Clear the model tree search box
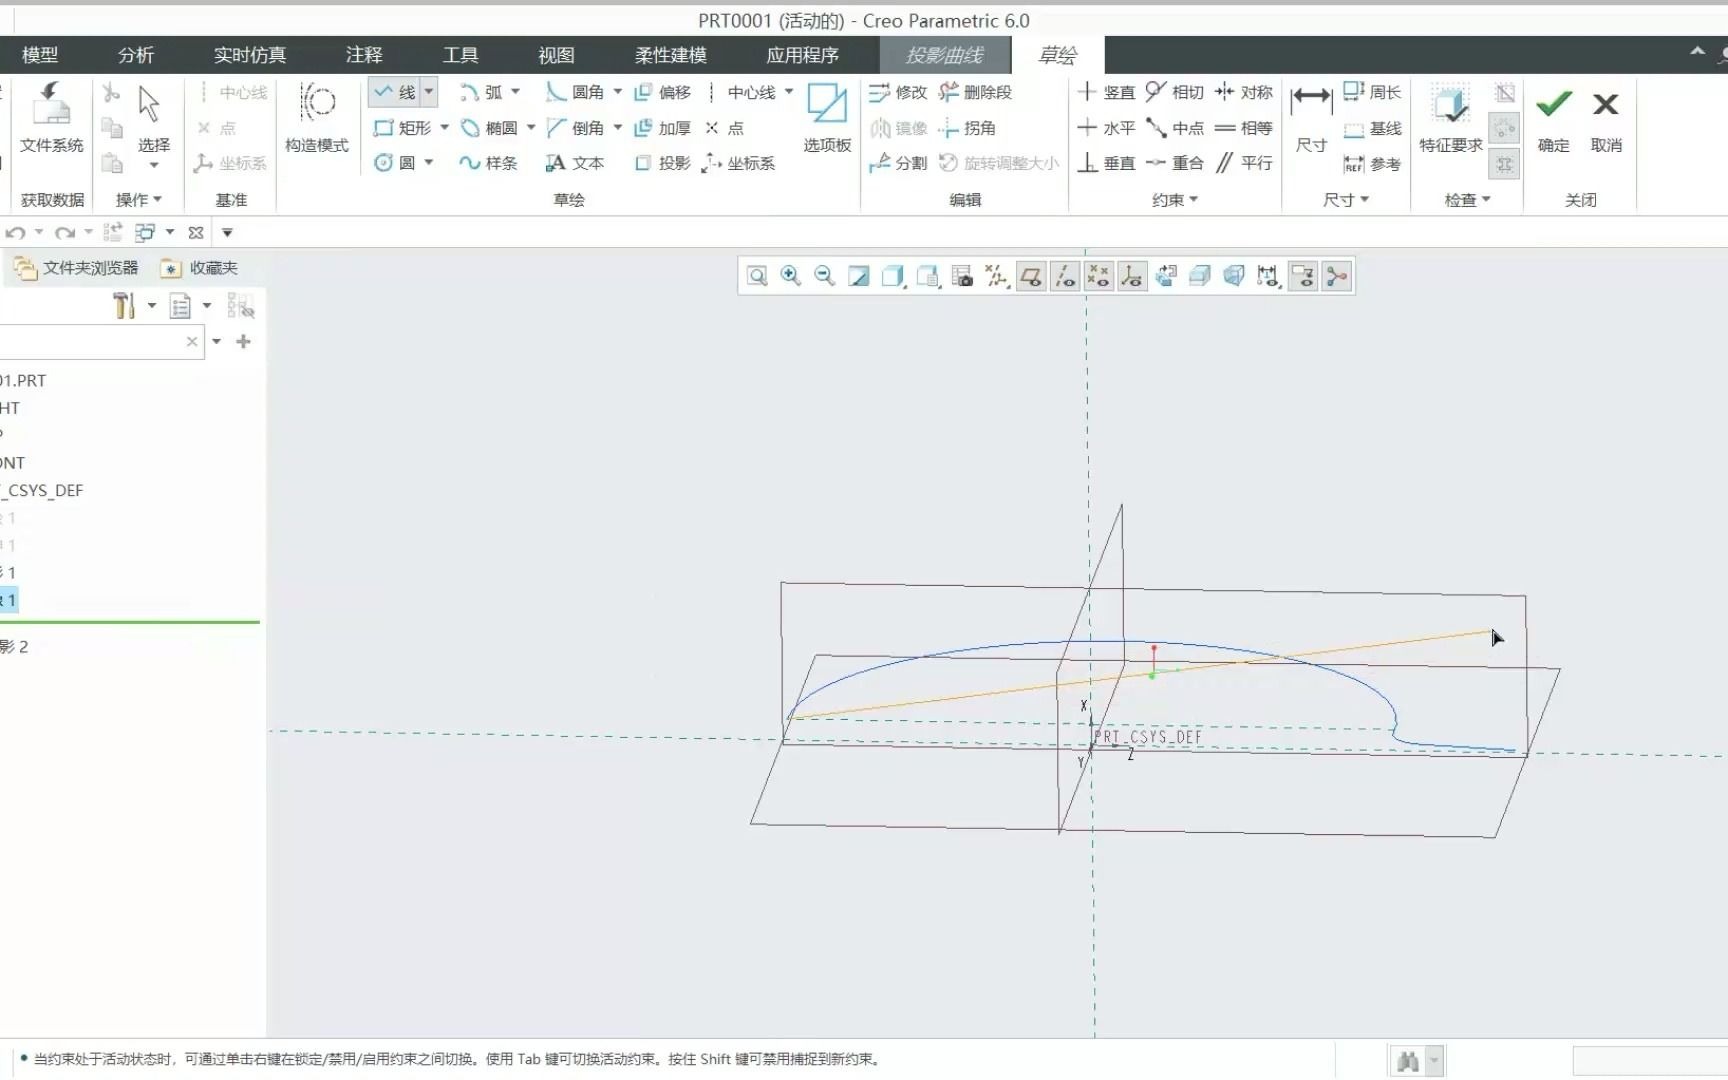 point(192,342)
